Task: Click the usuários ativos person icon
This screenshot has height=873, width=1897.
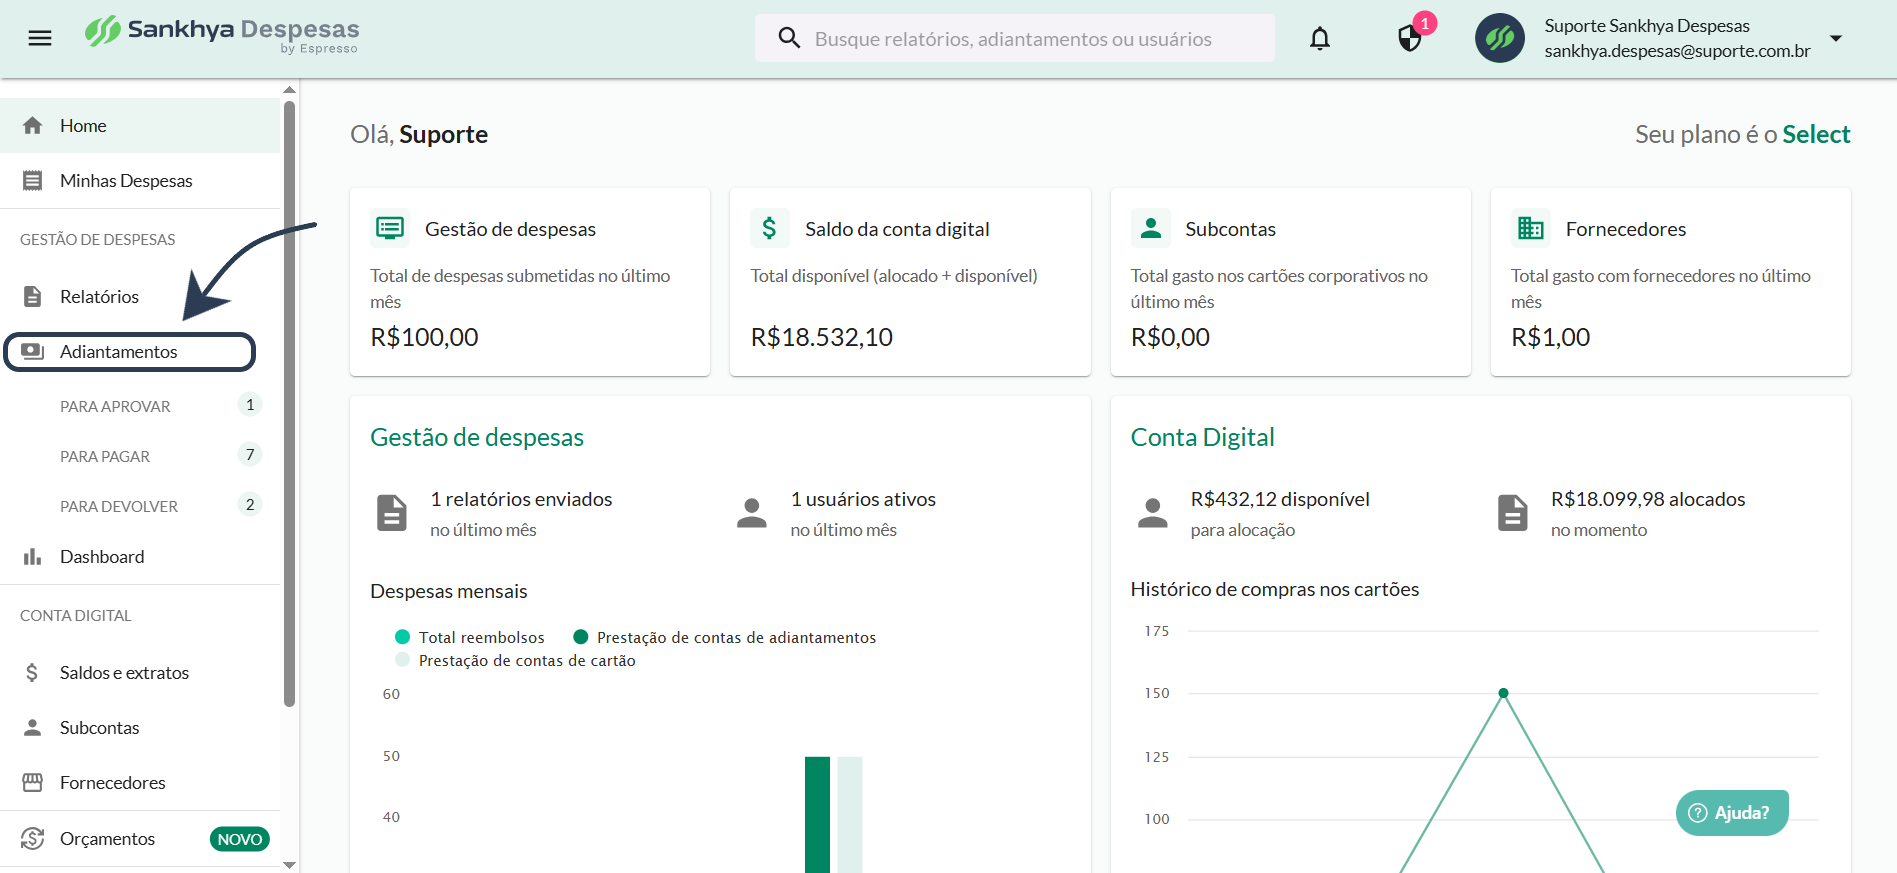Action: click(x=752, y=512)
